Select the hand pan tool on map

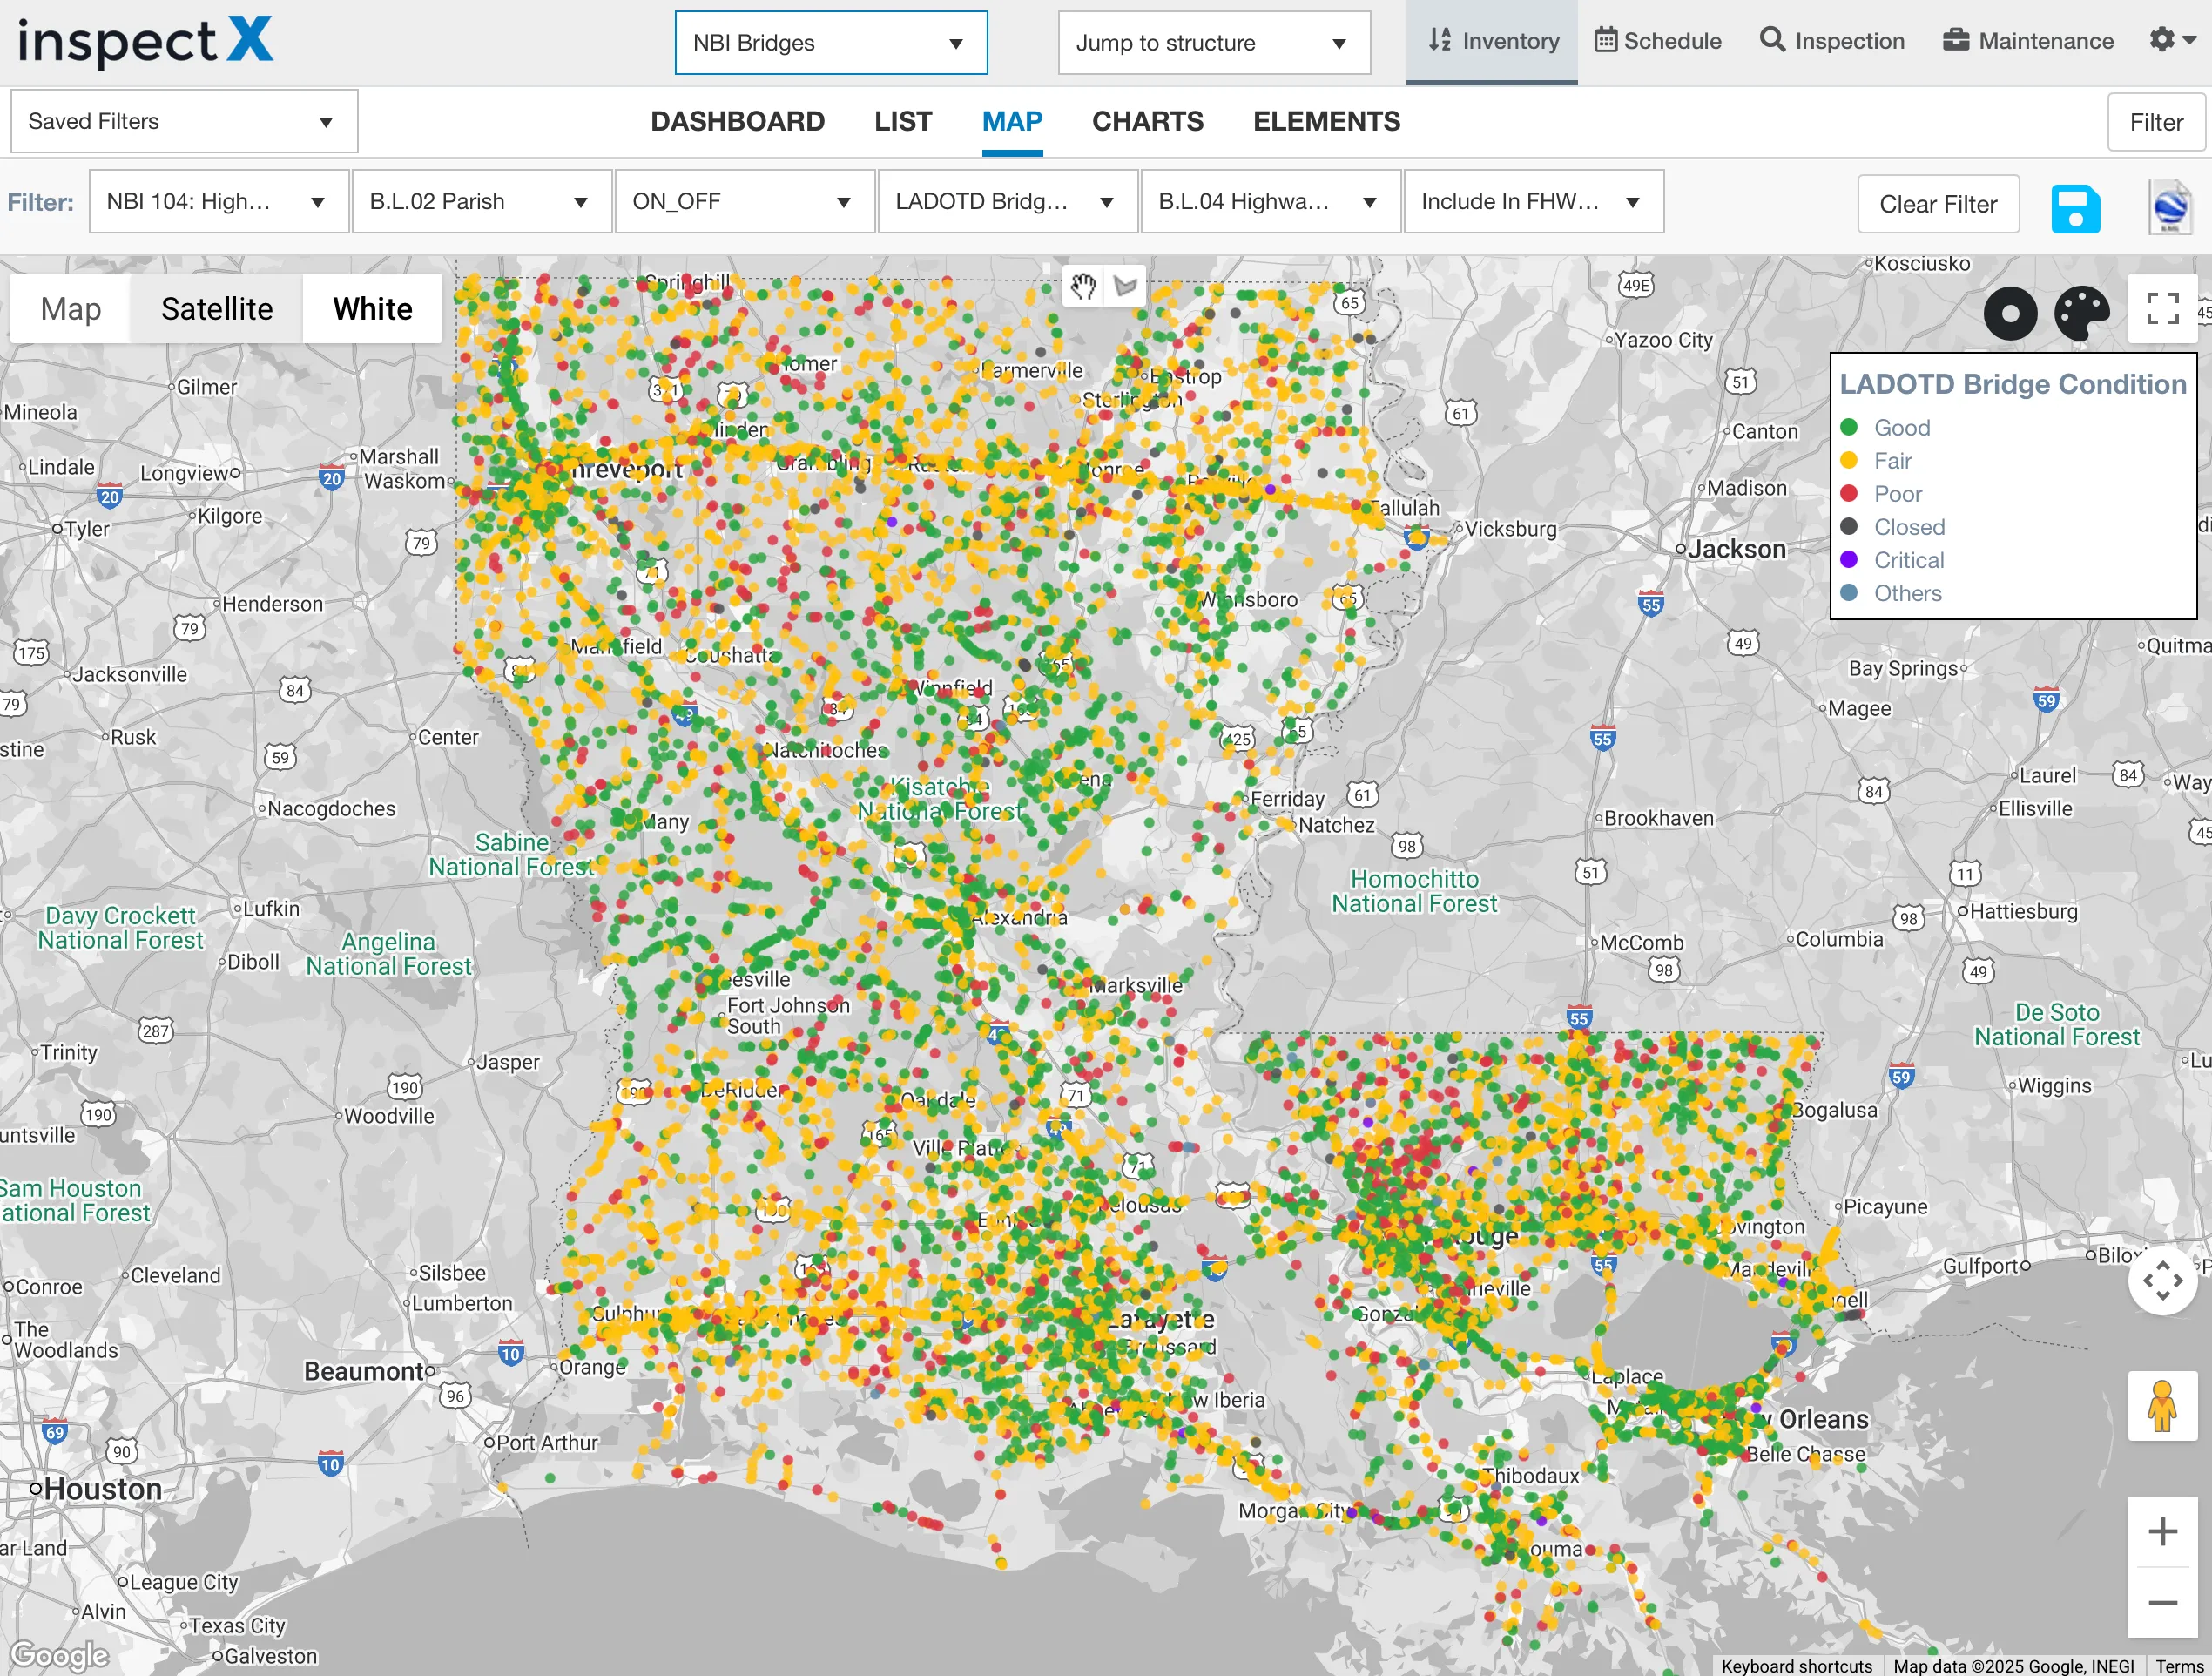(x=1083, y=287)
